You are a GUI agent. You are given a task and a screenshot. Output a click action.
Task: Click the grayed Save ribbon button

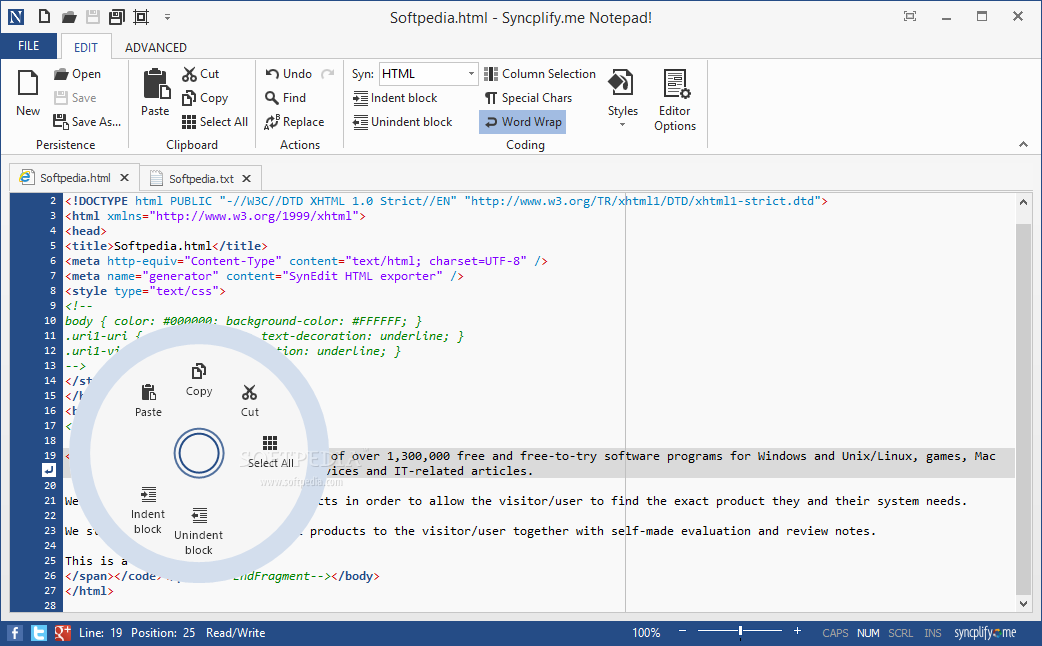tap(75, 98)
